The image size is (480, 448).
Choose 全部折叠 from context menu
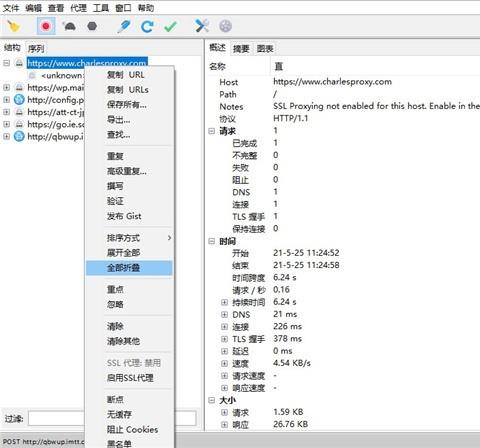129,268
